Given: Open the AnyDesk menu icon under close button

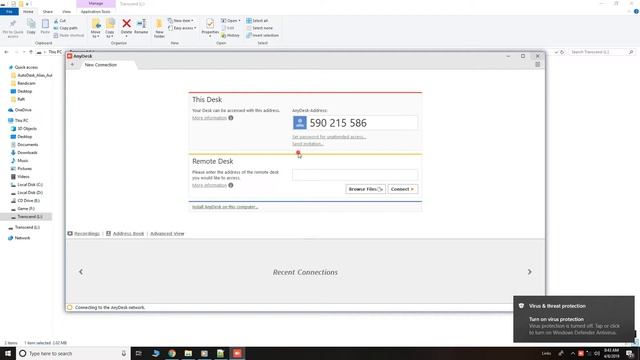Looking at the screenshot, I should tap(538, 64).
